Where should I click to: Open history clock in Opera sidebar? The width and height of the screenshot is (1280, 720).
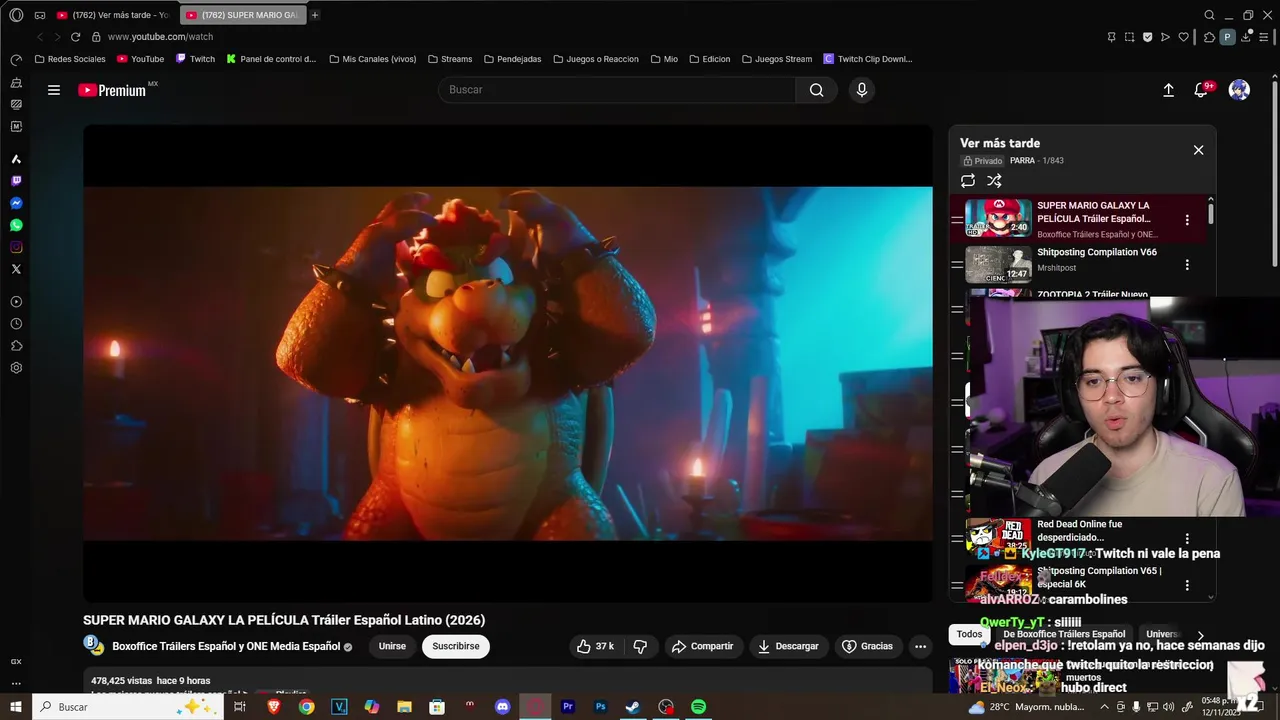(x=16, y=324)
